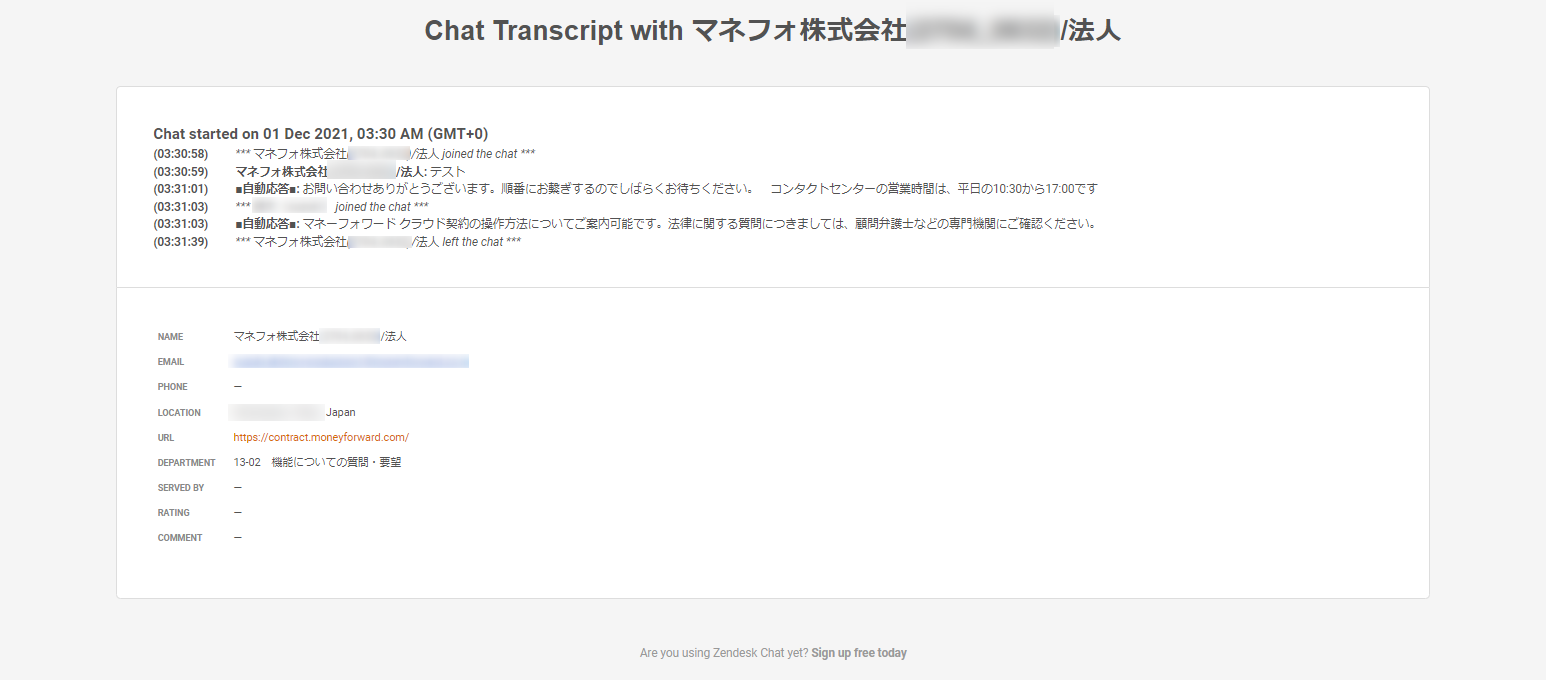Click the (03:31:39) timestamp
Viewport: 1548px width, 680px height.
pos(181,242)
